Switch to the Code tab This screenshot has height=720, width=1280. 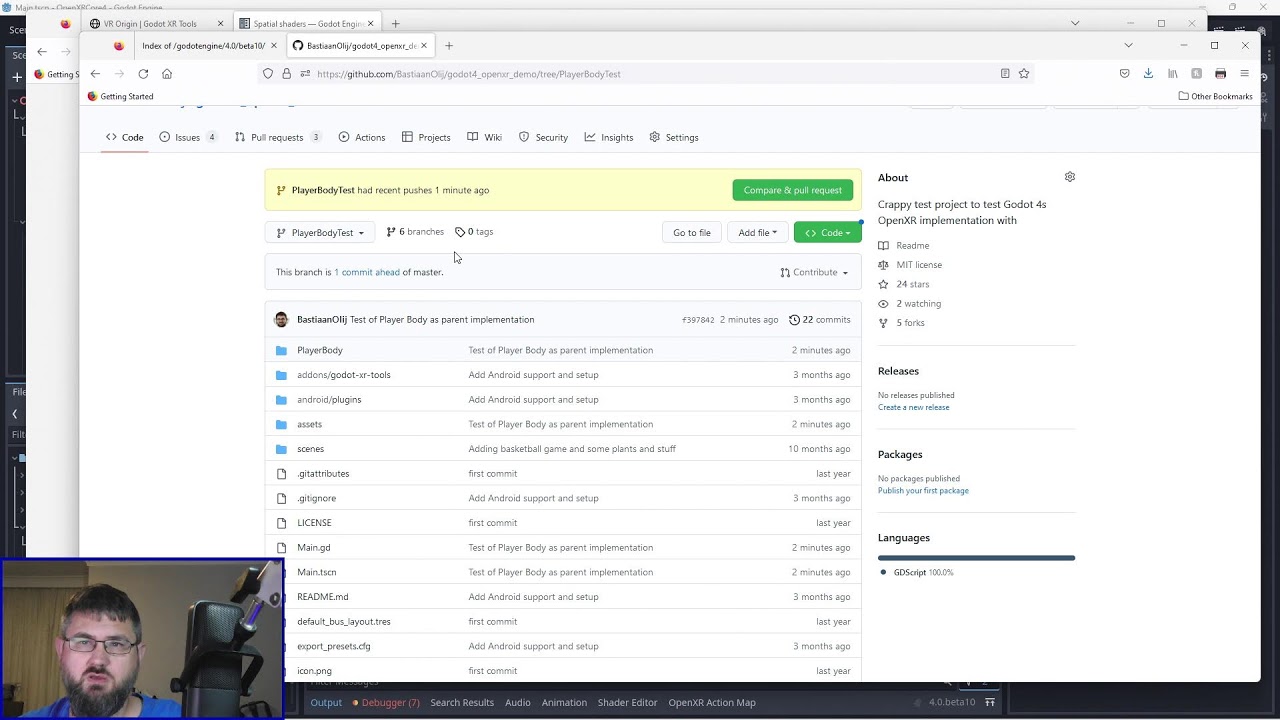[125, 137]
